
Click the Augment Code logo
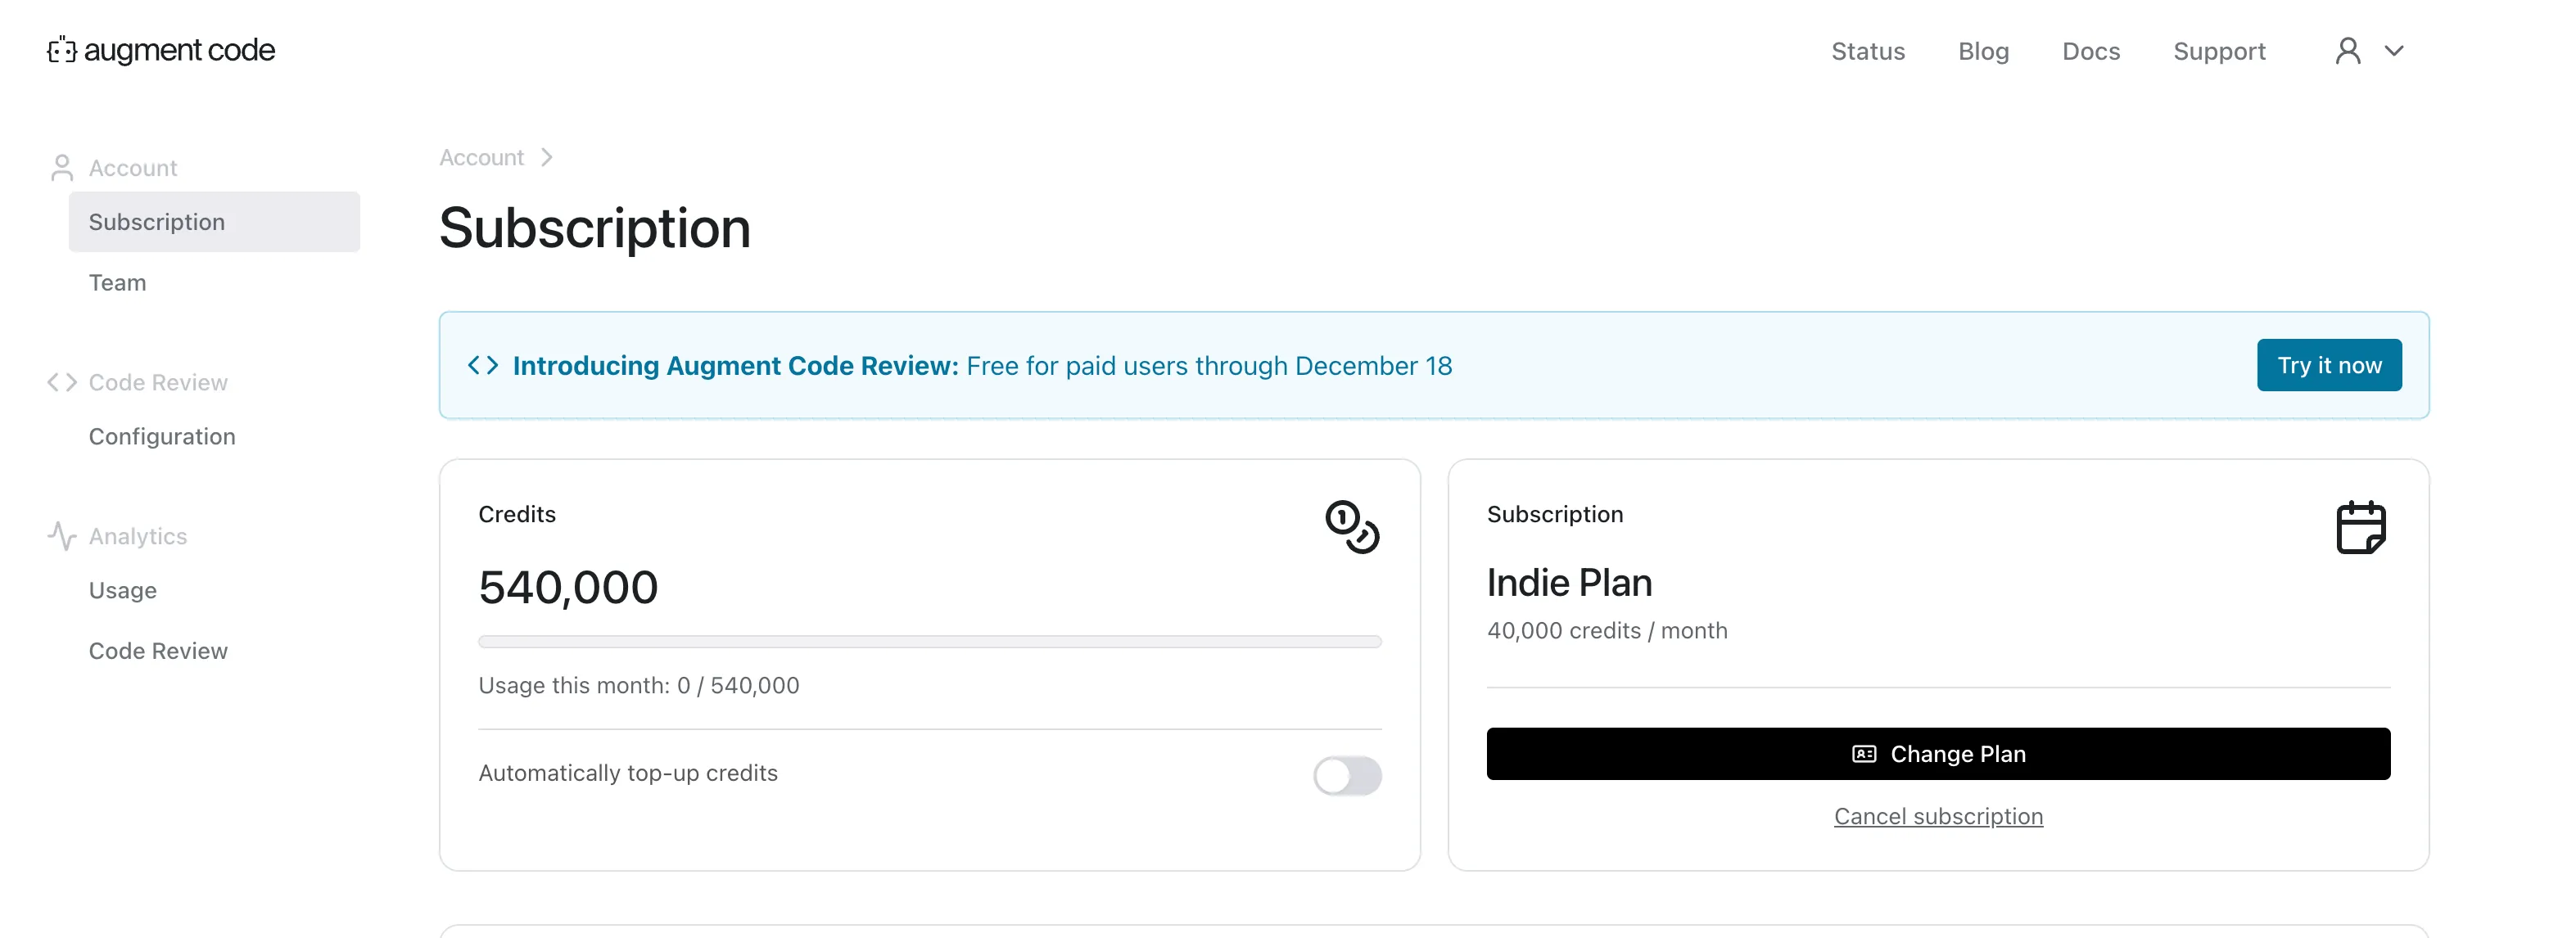pos(161,50)
